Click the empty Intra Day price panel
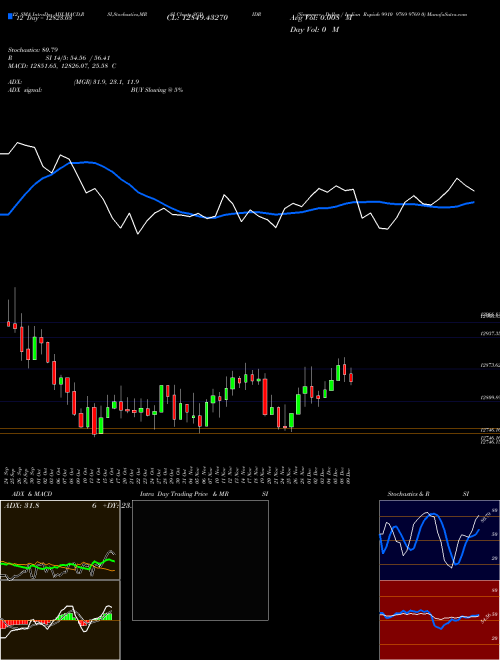The image size is (500, 660). pos(200,560)
